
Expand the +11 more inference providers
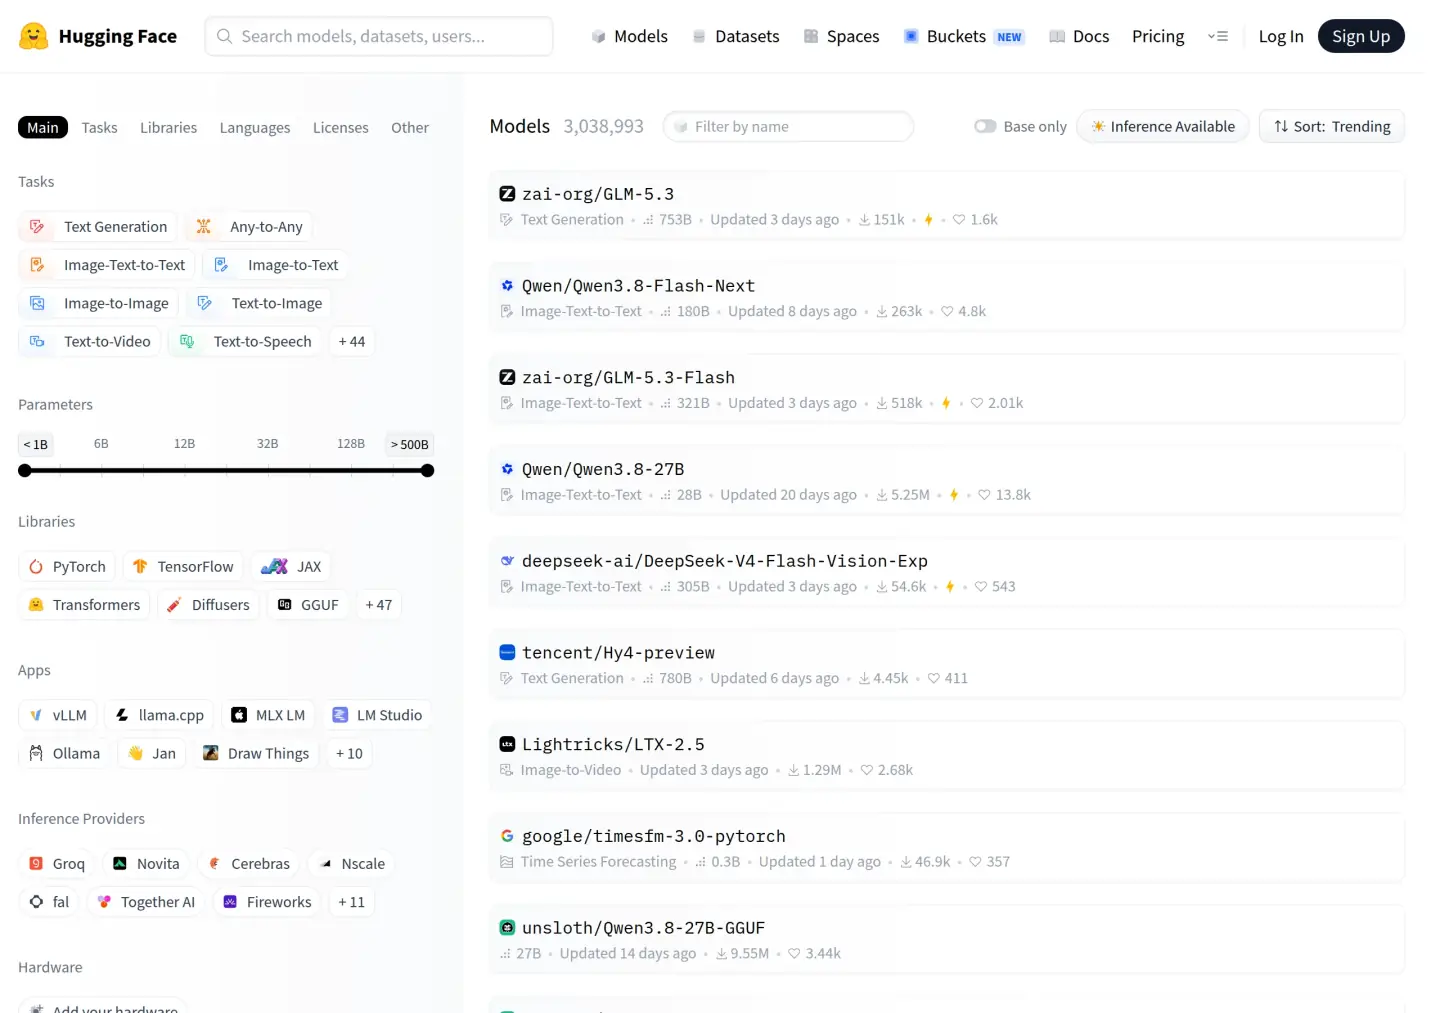351,902
